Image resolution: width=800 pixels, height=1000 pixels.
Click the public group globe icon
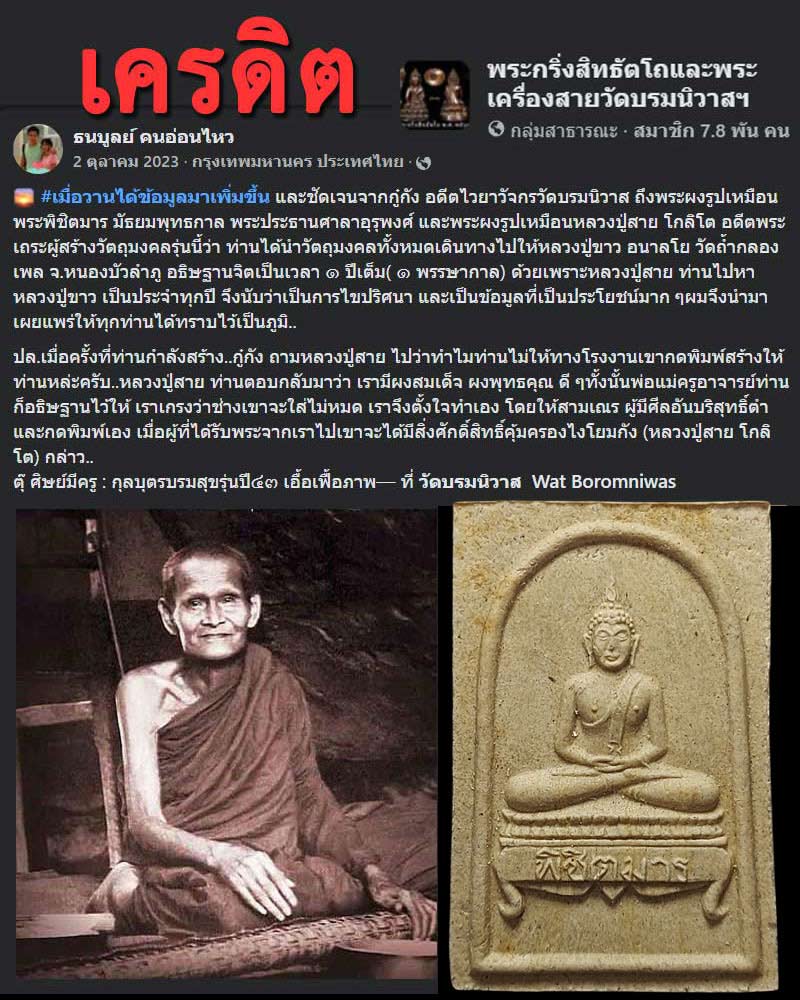click(x=496, y=129)
